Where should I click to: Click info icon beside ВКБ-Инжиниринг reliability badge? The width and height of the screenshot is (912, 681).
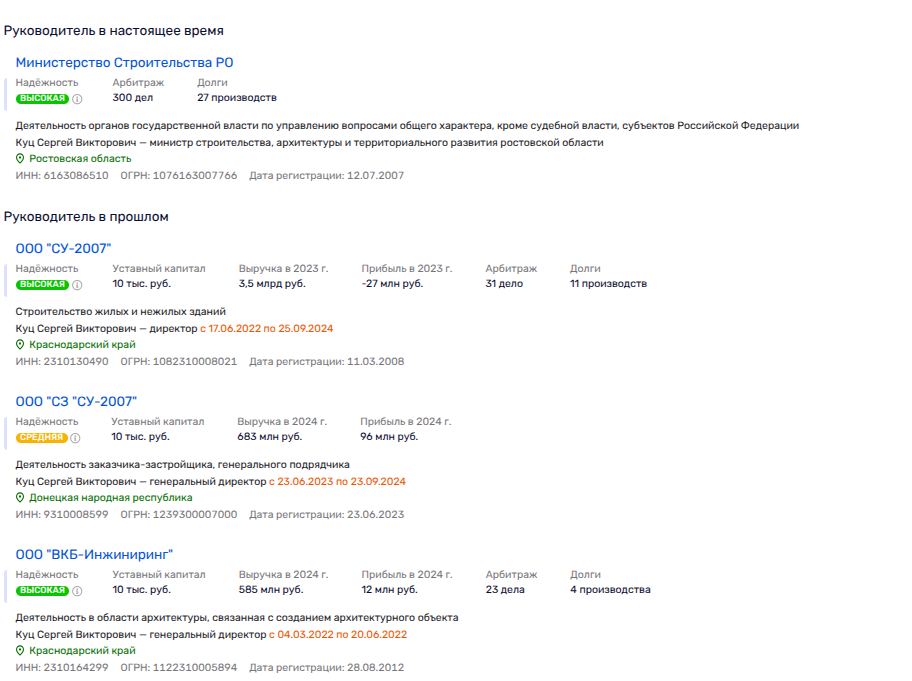(78, 590)
